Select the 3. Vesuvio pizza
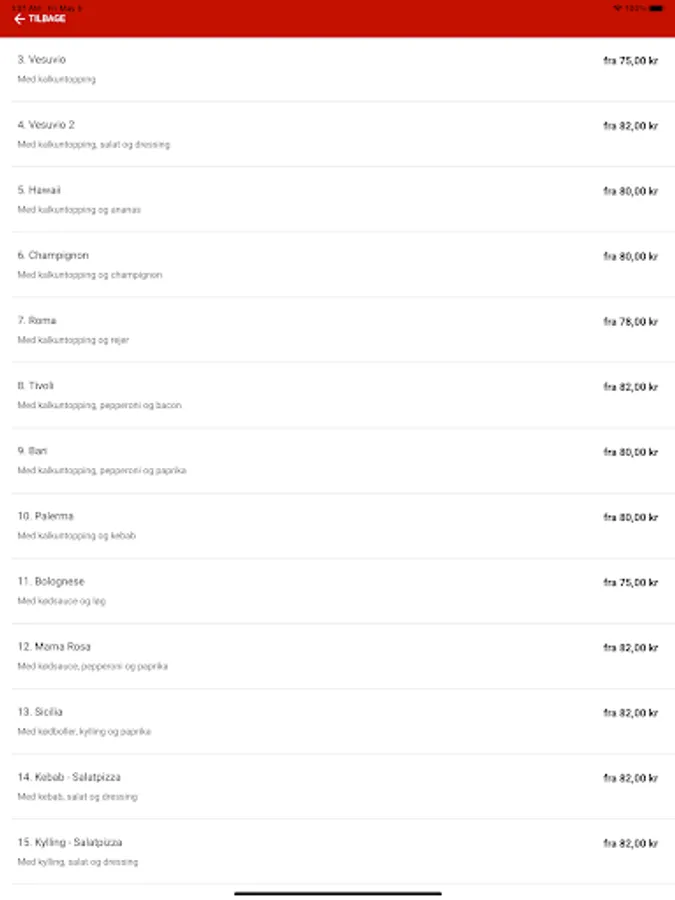The height and width of the screenshot is (900, 675). tap(337, 69)
